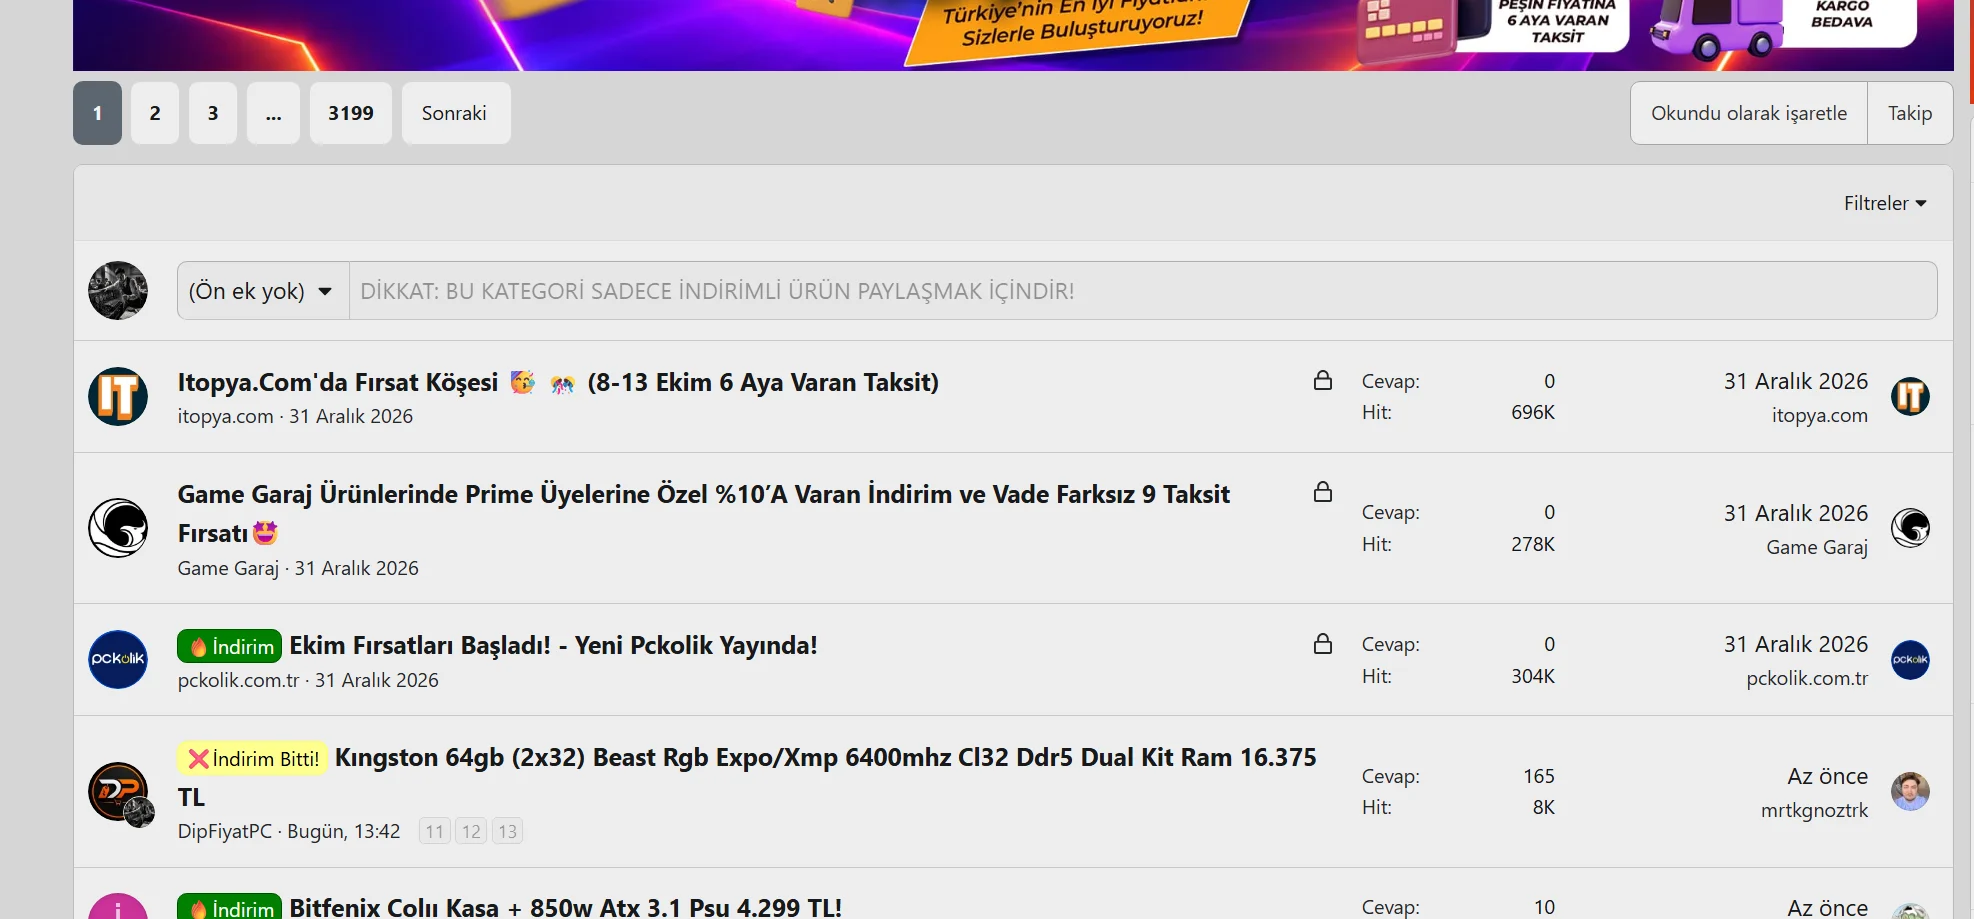Click Az önce timestamp on Kingston thread
Viewport: 1974px width, 919px height.
point(1827,776)
